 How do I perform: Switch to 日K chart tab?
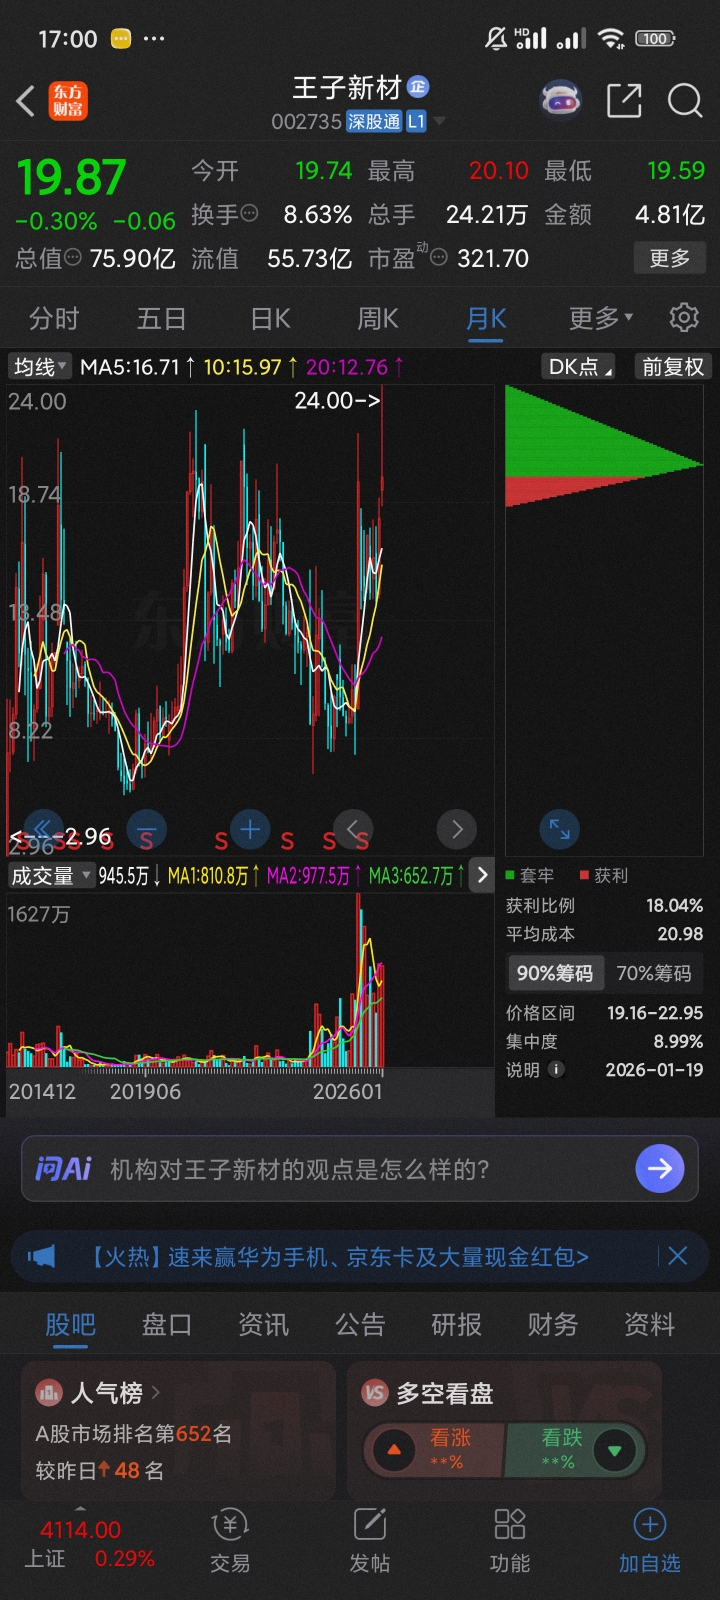270,318
